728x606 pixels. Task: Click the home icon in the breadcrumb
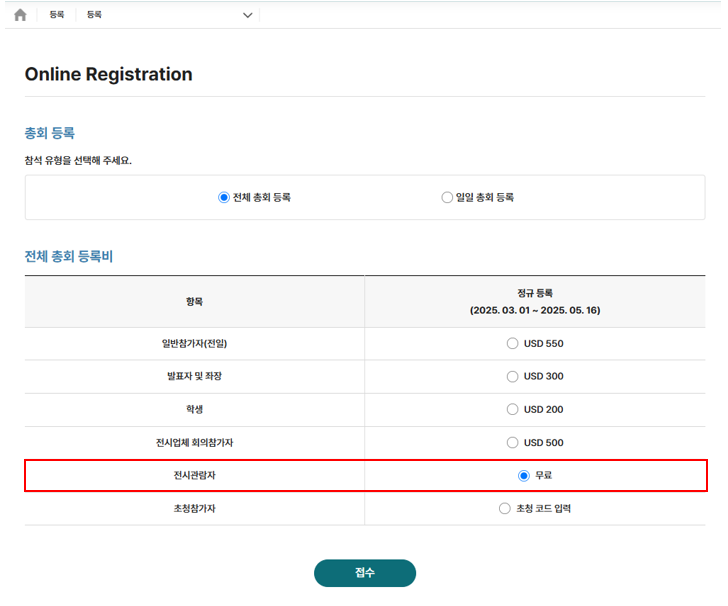[20, 15]
